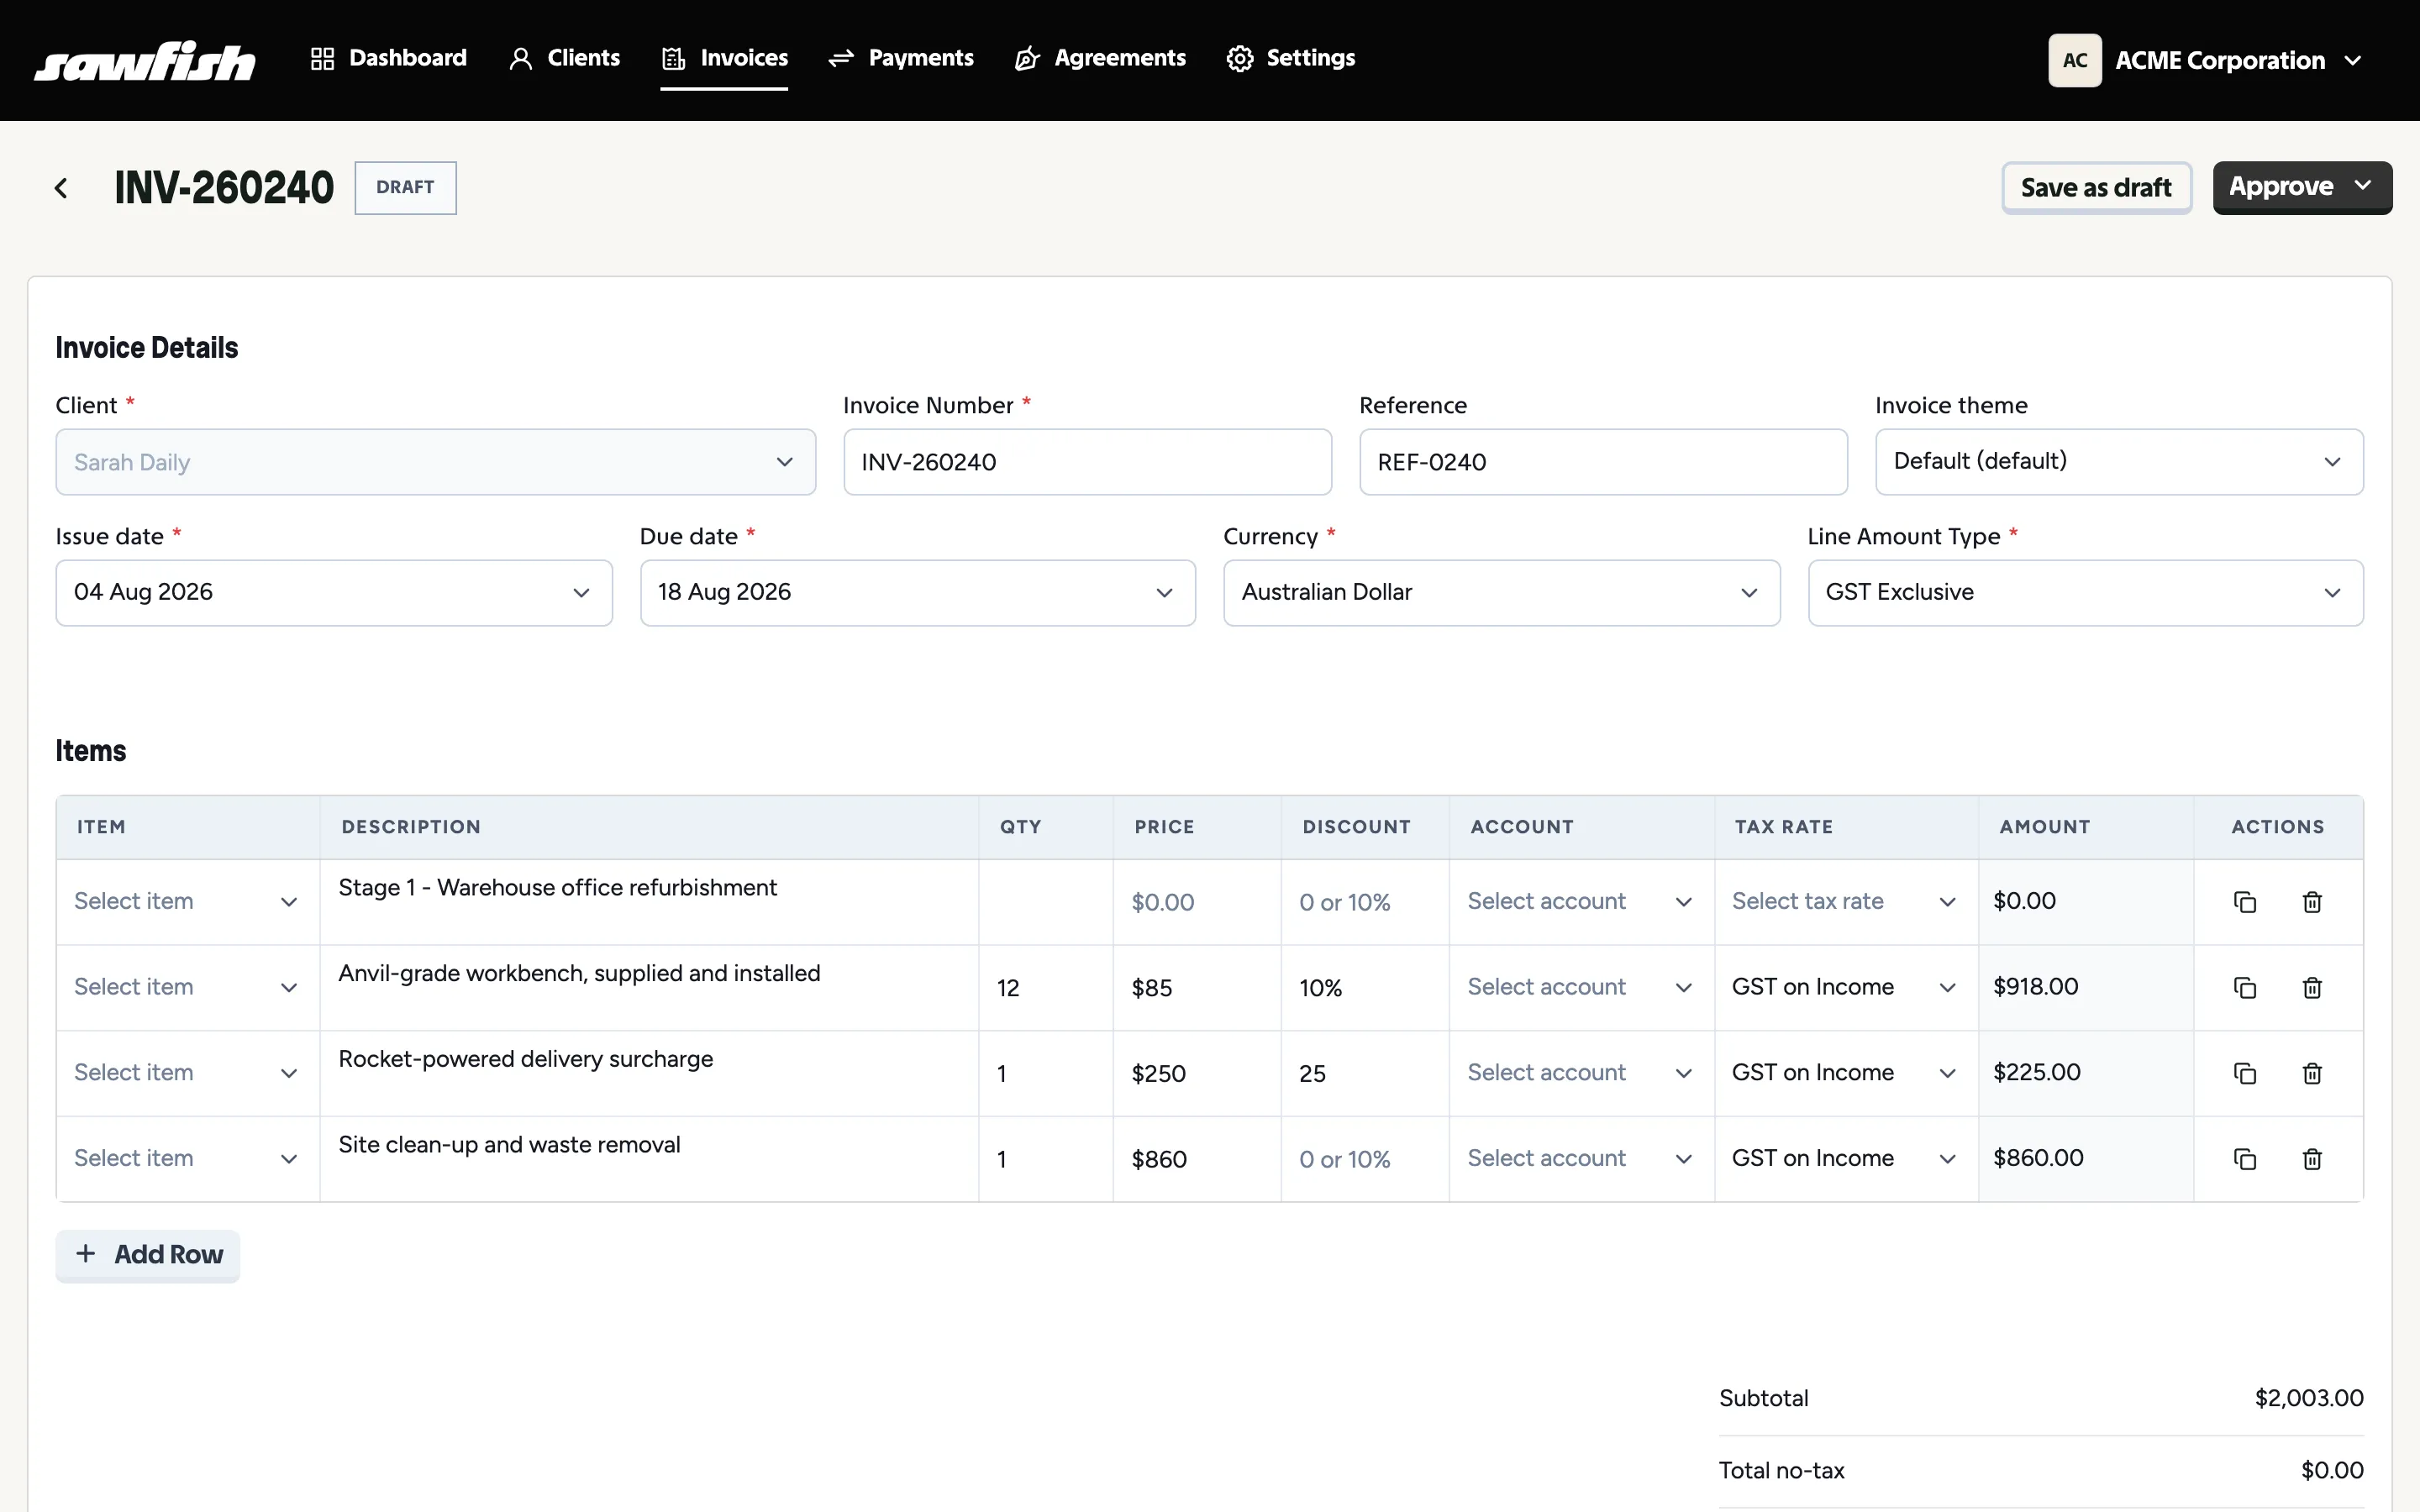Viewport: 2420px width, 1512px height.
Task: Click the $85 price field
Action: [x=1196, y=988]
